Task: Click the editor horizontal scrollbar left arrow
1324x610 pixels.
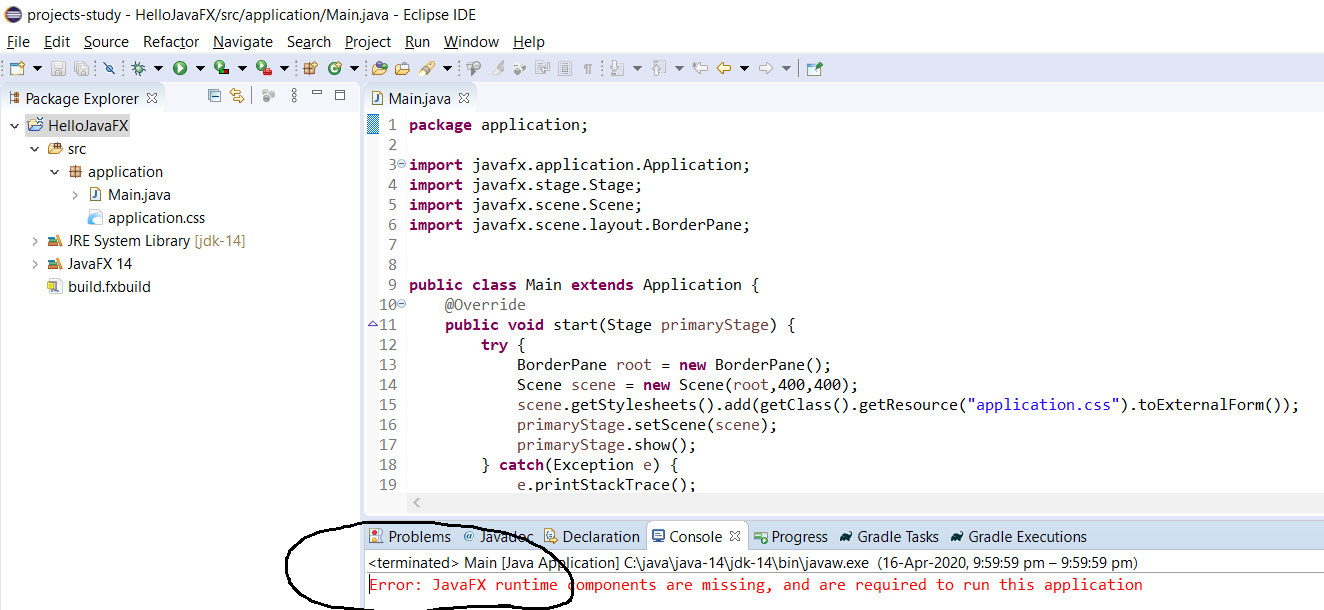Action: (x=417, y=502)
